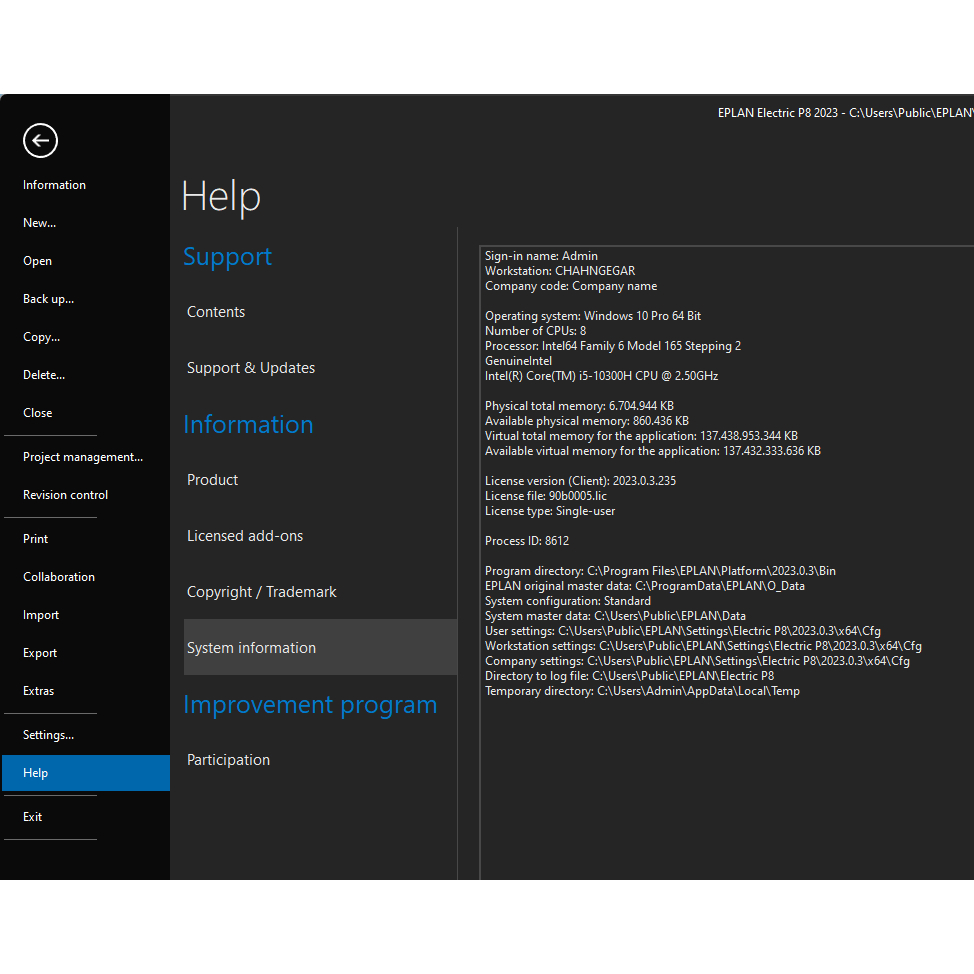Open the Information menu item
The width and height of the screenshot is (974, 974).
54,185
